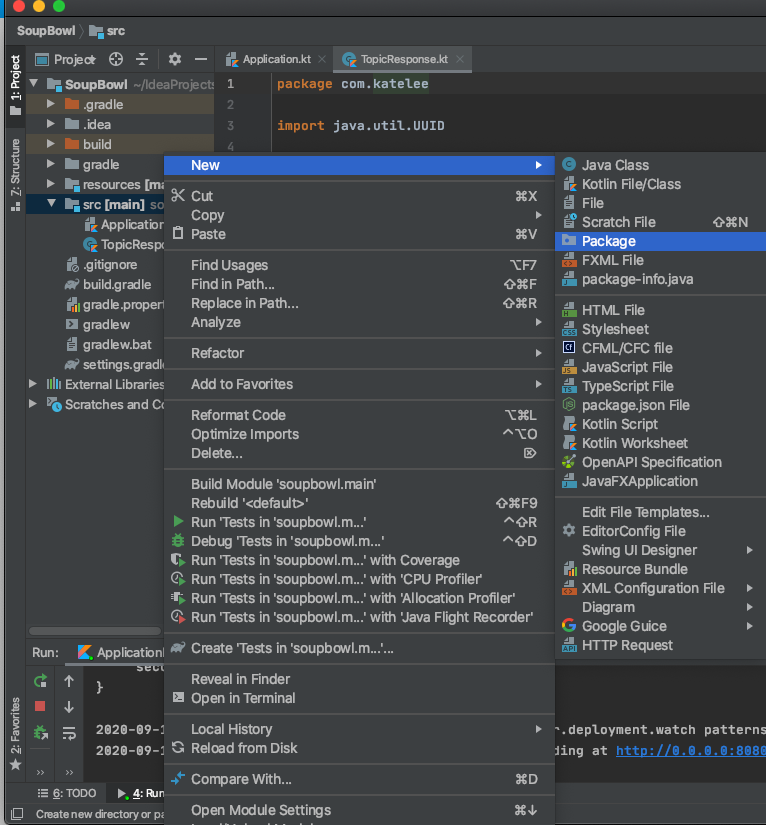The height and width of the screenshot is (825, 766).
Task: Choose Reformat Code
Action: coord(359,415)
